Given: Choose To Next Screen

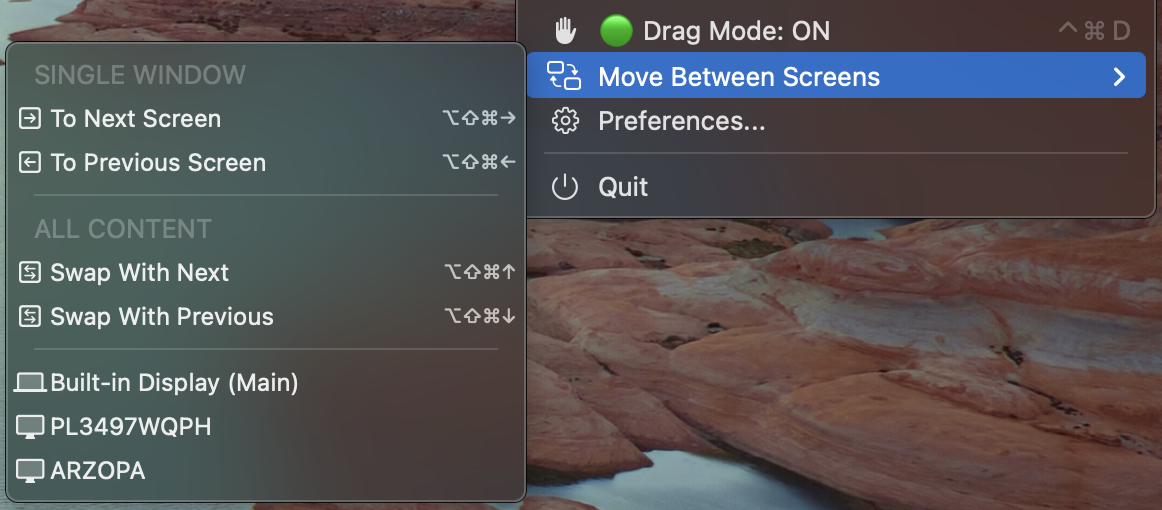Looking at the screenshot, I should pyautogui.click(x=135, y=119).
